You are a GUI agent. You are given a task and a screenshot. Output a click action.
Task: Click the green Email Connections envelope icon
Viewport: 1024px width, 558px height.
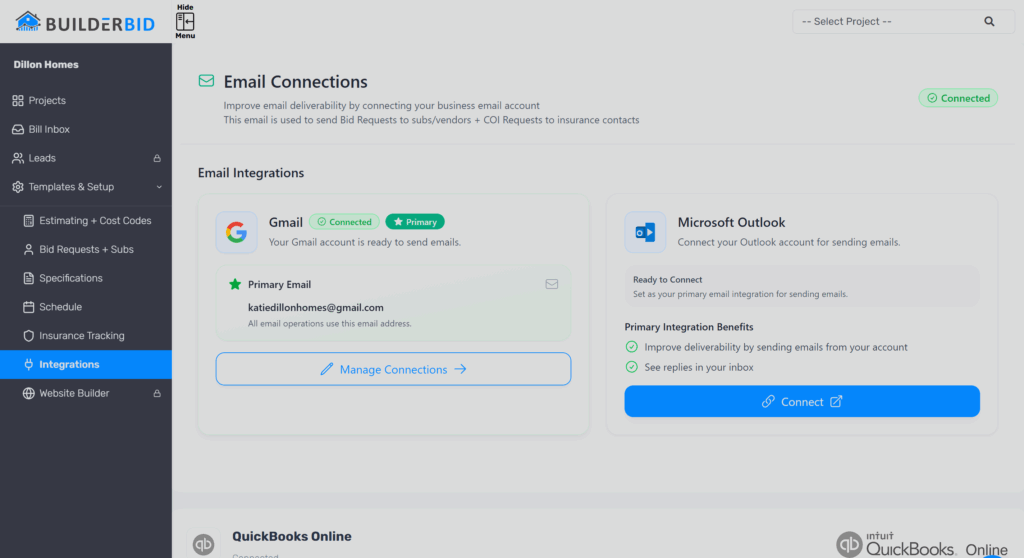[206, 82]
